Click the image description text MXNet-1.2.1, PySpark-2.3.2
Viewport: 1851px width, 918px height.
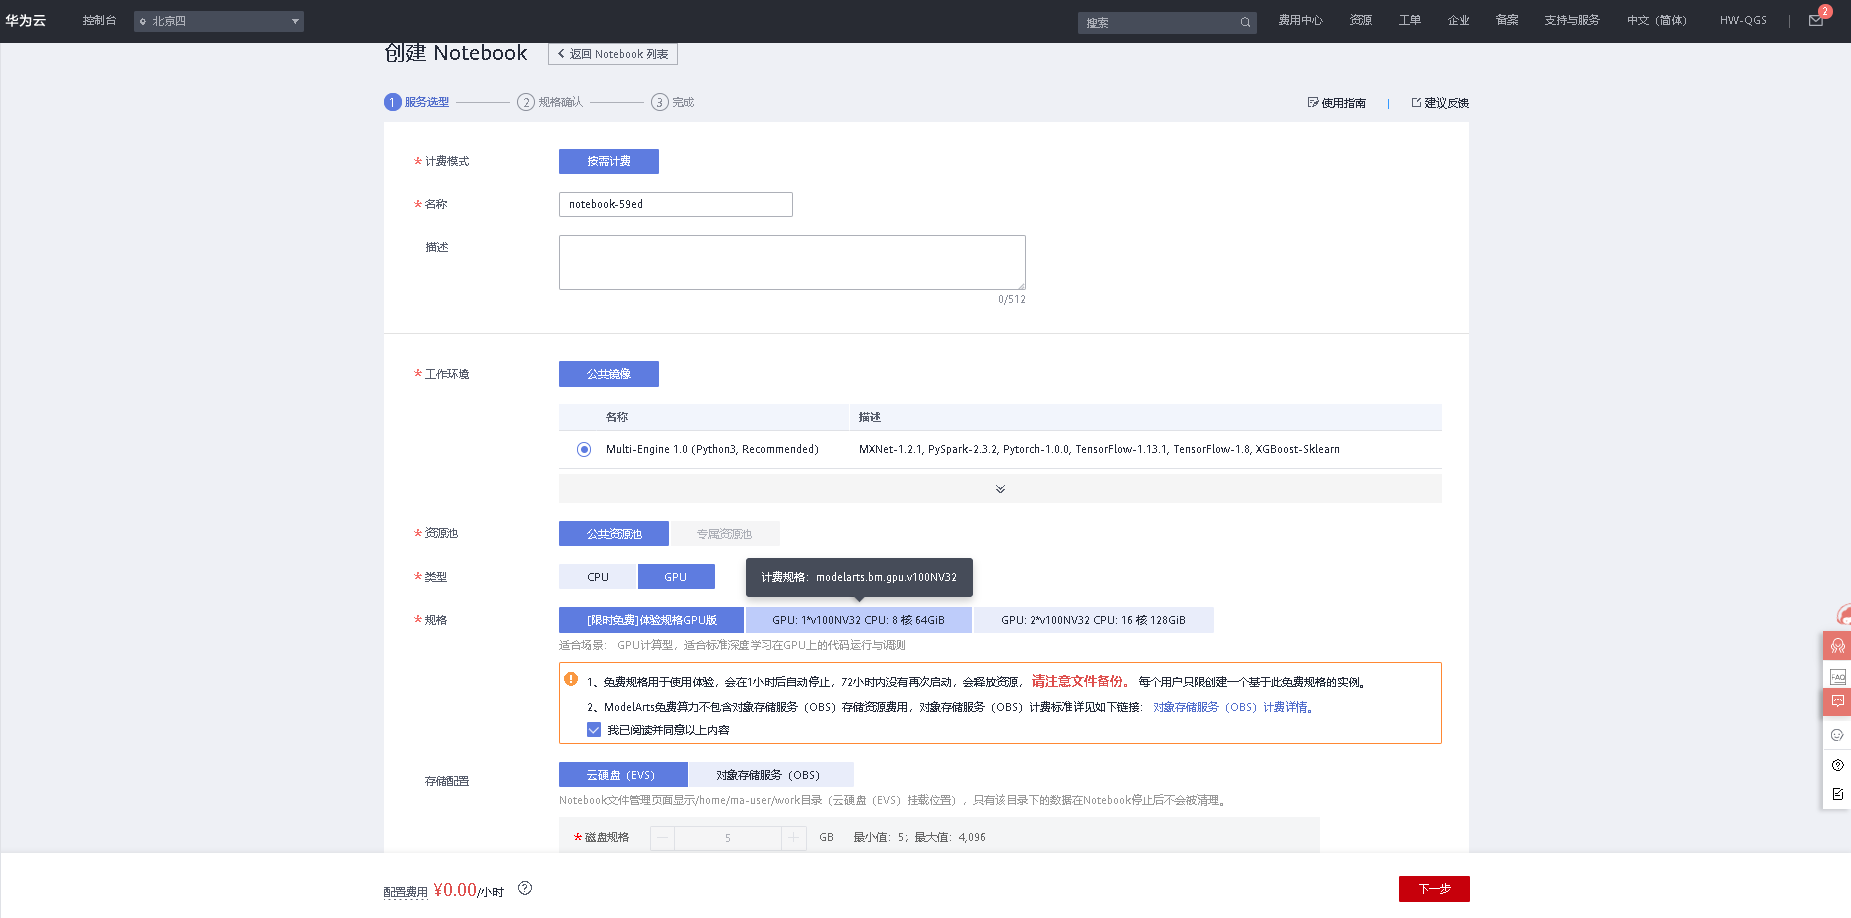(1099, 449)
